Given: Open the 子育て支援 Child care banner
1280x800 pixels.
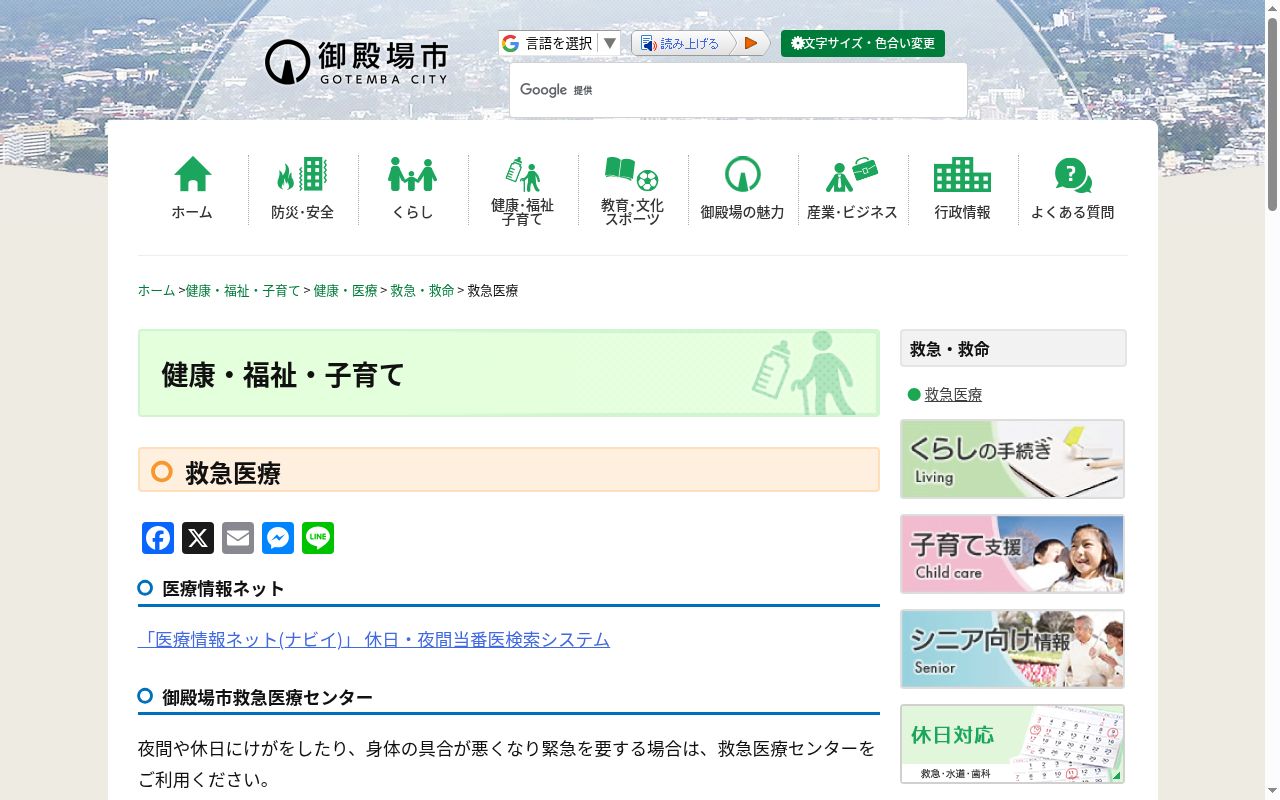Looking at the screenshot, I should pos(1012,554).
